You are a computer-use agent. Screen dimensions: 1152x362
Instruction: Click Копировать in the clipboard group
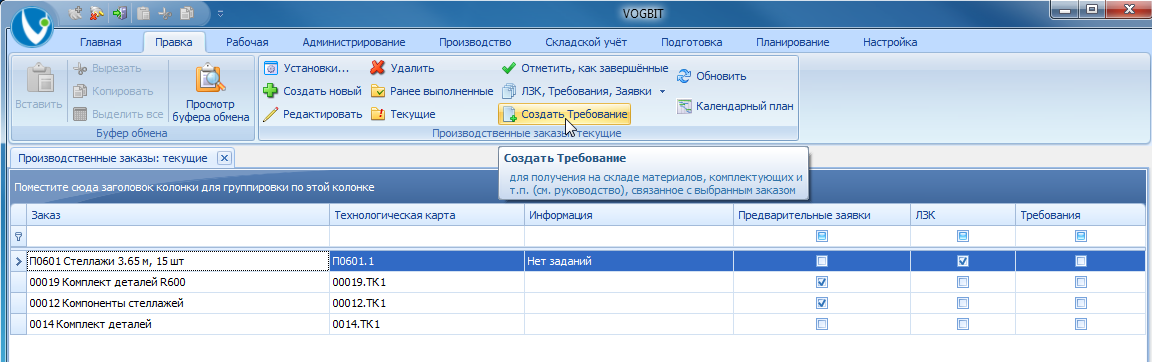[112, 91]
